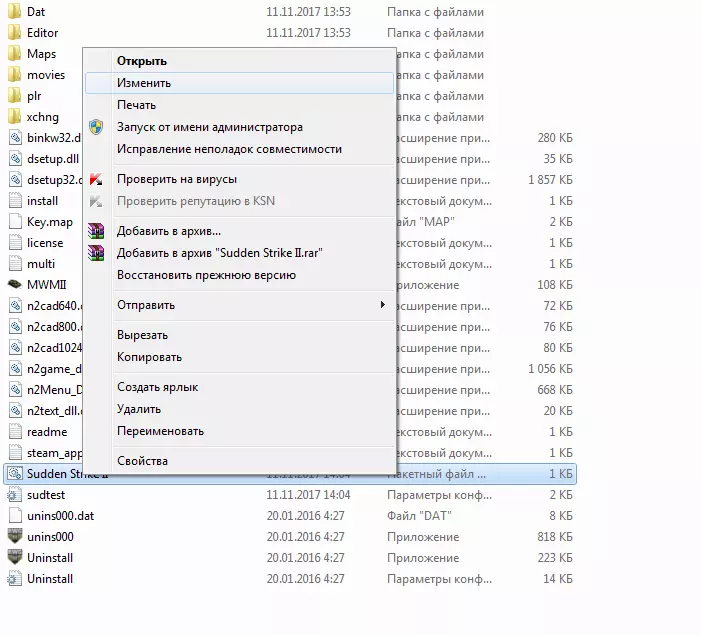Viewport: 701px width, 635px height.
Task: Click the Файл "DAT" type cell
Action: 419,516
